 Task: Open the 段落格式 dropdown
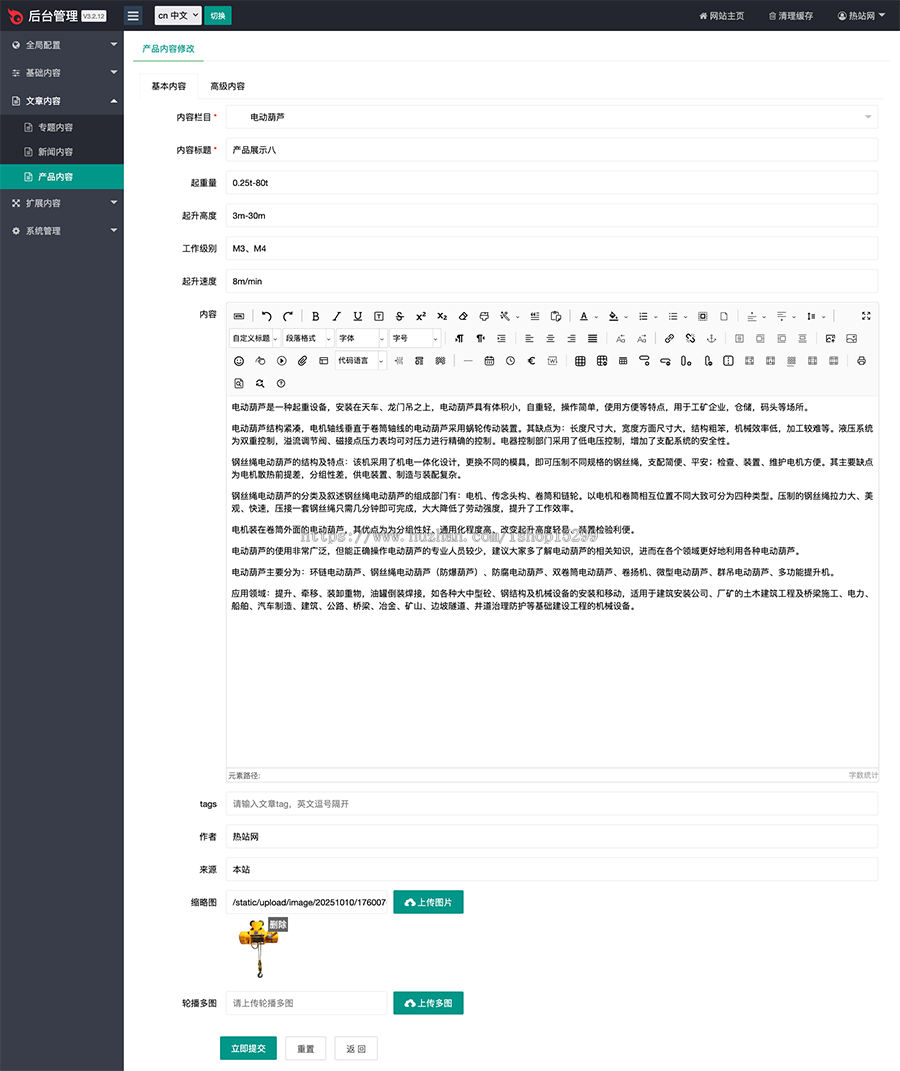pyautogui.click(x=308, y=338)
